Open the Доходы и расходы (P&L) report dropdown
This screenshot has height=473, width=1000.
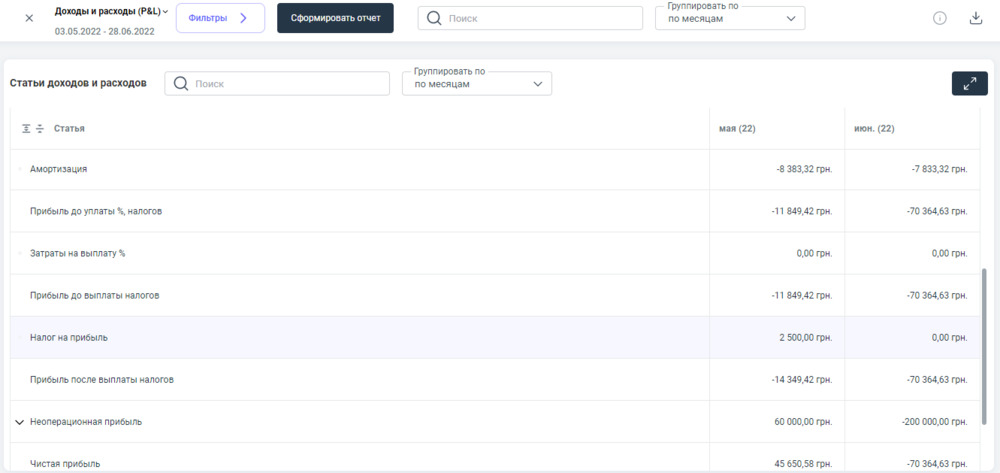click(x=111, y=11)
